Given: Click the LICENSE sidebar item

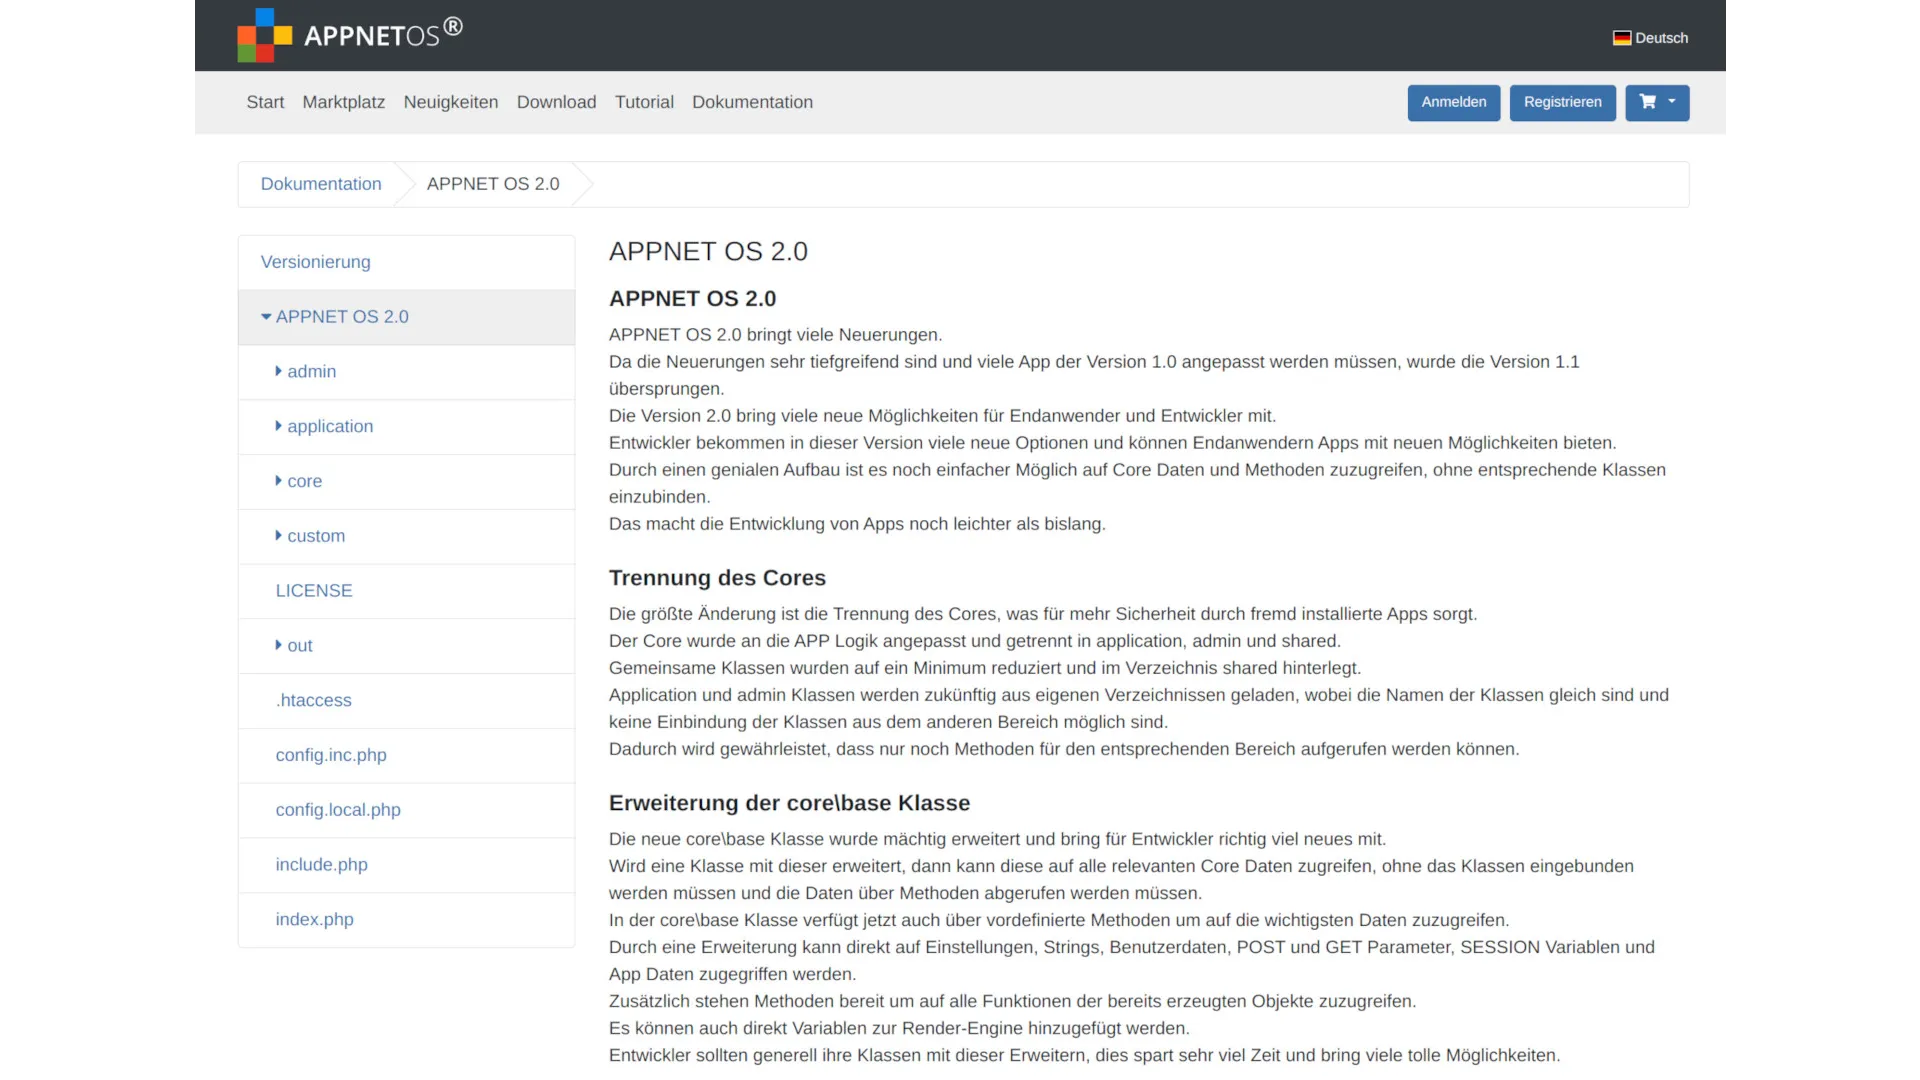Looking at the screenshot, I should point(314,589).
